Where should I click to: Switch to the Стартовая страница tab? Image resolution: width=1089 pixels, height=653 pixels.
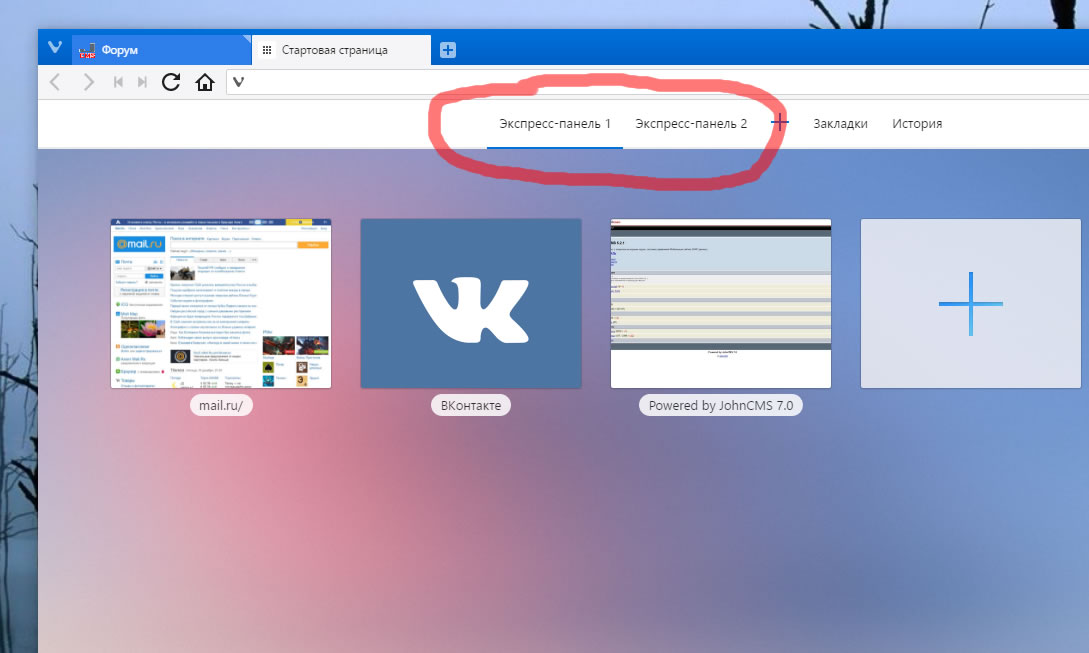tap(340, 50)
